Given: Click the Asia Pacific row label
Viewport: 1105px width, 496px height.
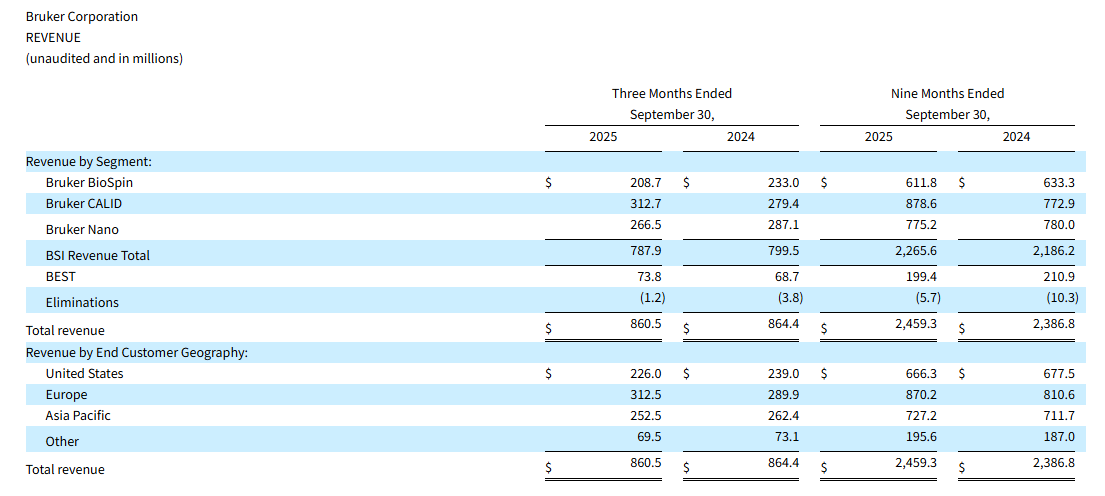Looking at the screenshot, I should click(x=78, y=415).
